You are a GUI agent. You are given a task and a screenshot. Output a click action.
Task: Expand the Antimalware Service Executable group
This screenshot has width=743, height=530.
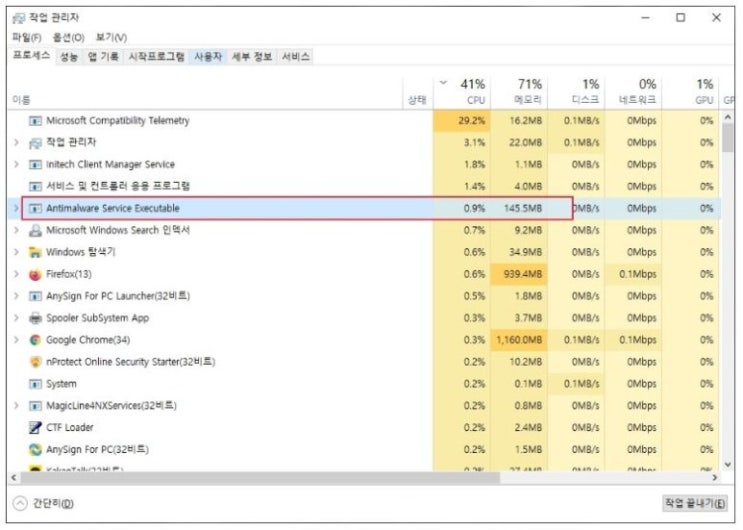[17, 208]
